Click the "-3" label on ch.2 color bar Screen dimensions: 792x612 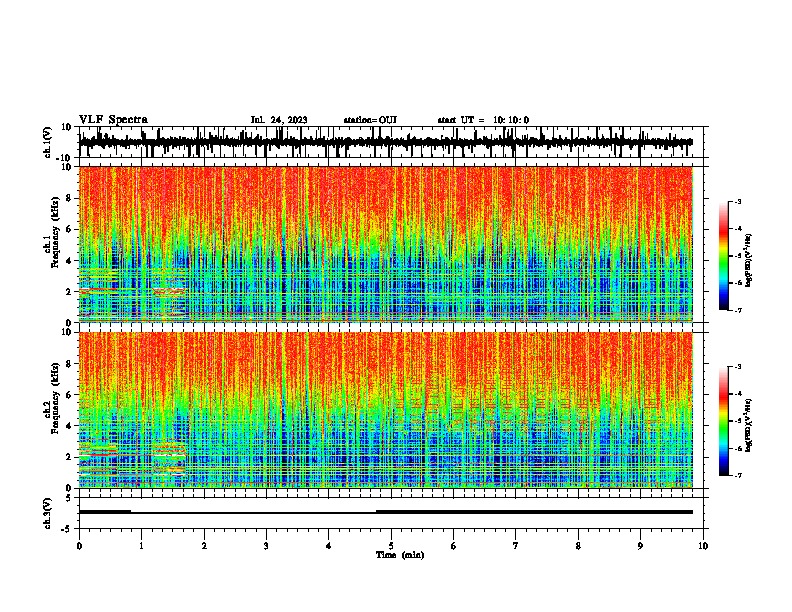[x=737, y=367]
